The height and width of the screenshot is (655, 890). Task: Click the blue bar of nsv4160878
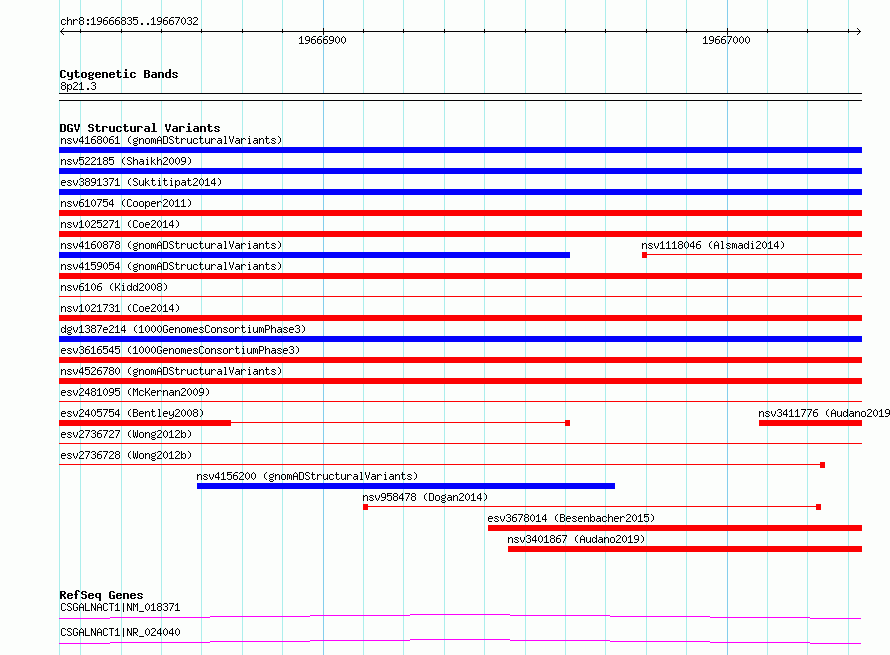pyautogui.click(x=314, y=255)
